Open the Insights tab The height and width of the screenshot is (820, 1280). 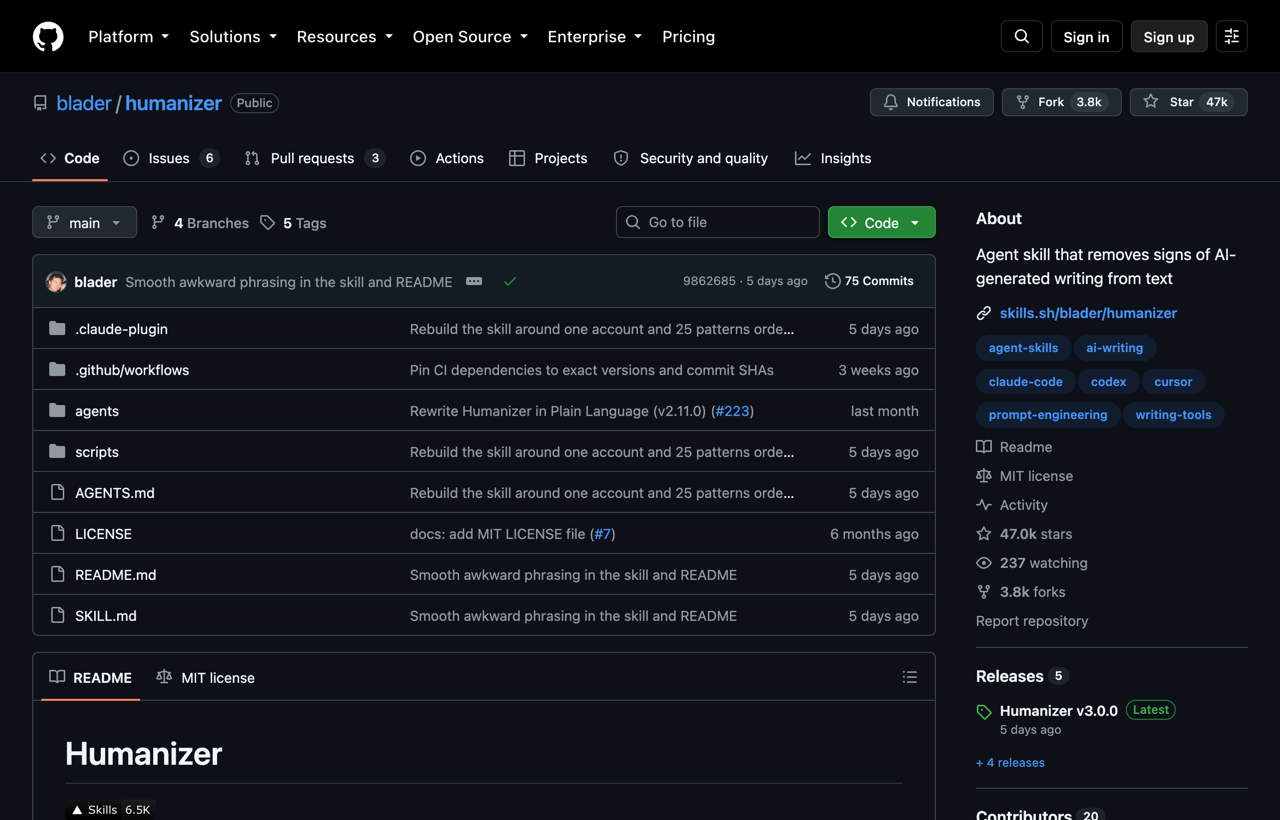(833, 158)
